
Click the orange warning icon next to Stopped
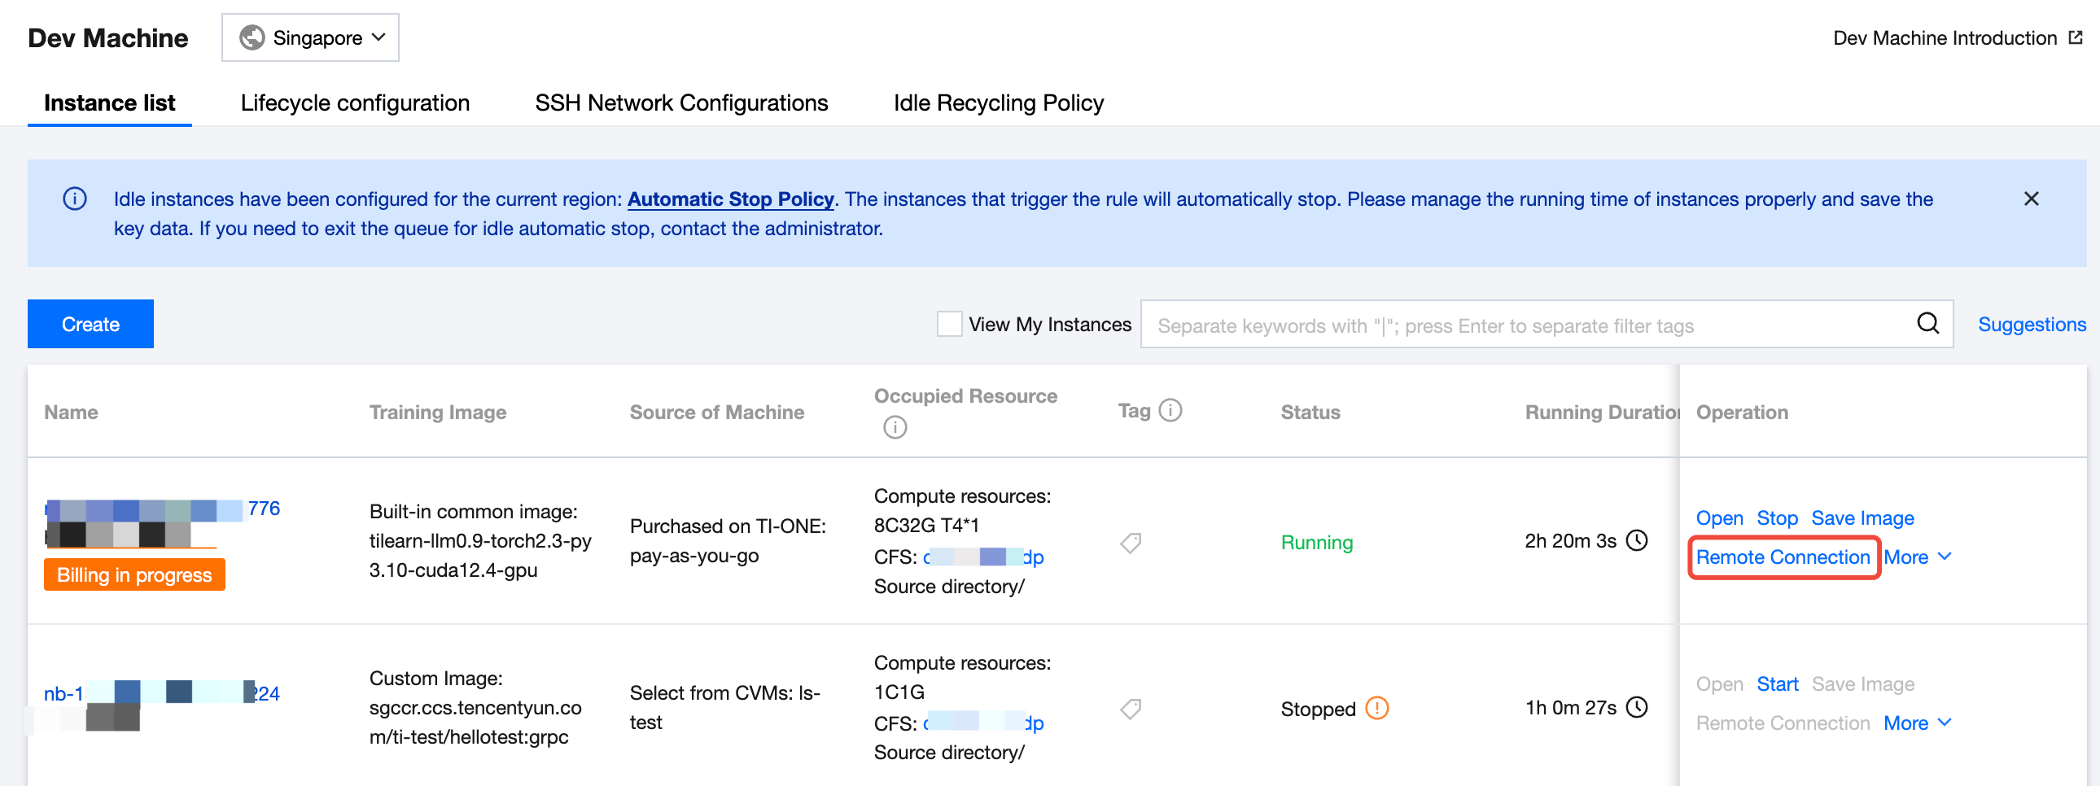point(1377,708)
